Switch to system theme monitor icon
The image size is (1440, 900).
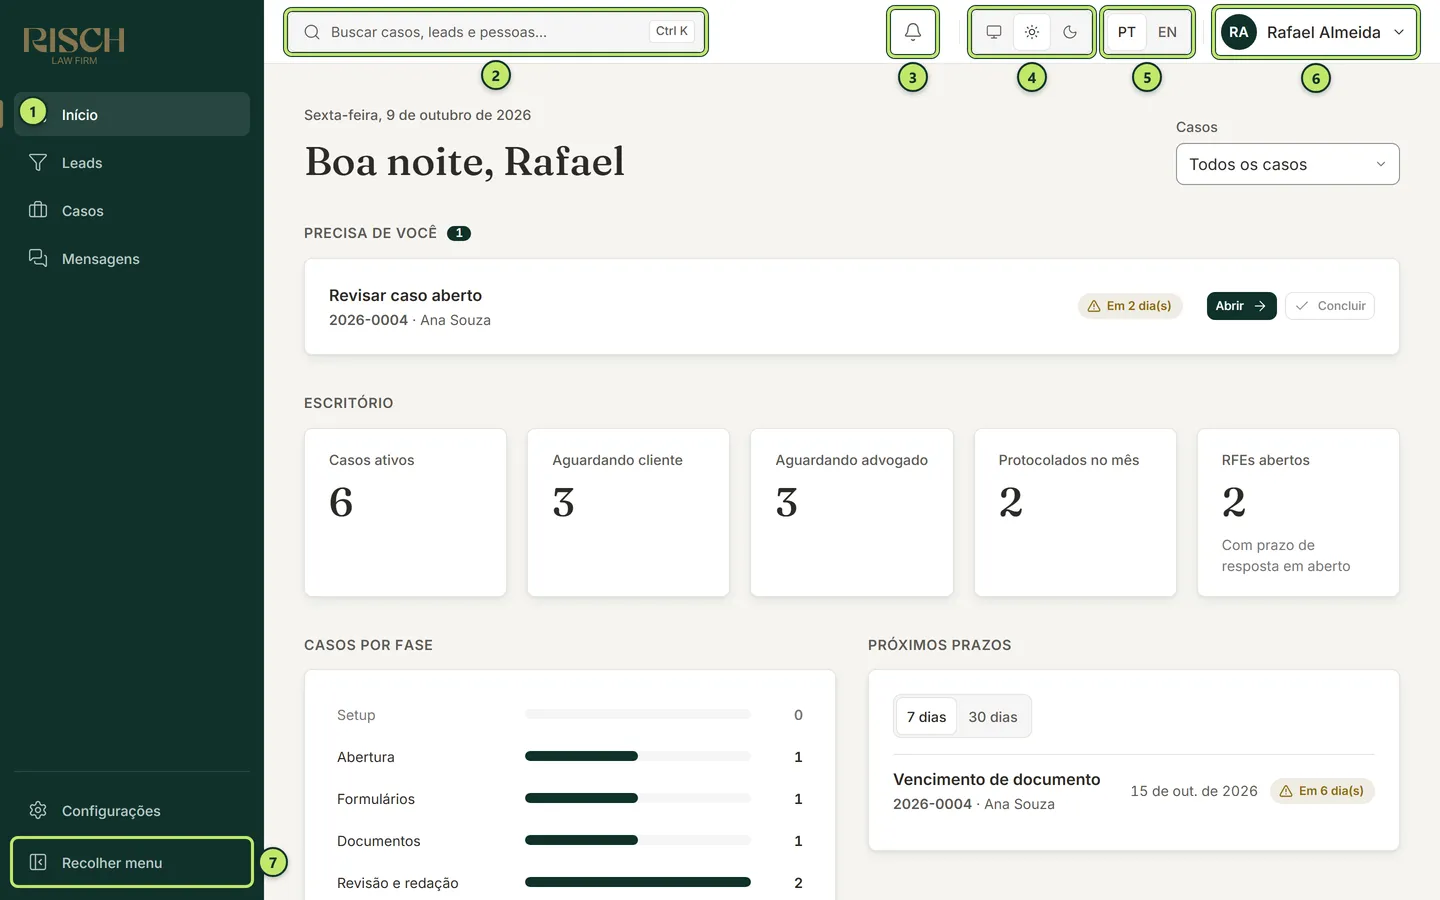(994, 32)
